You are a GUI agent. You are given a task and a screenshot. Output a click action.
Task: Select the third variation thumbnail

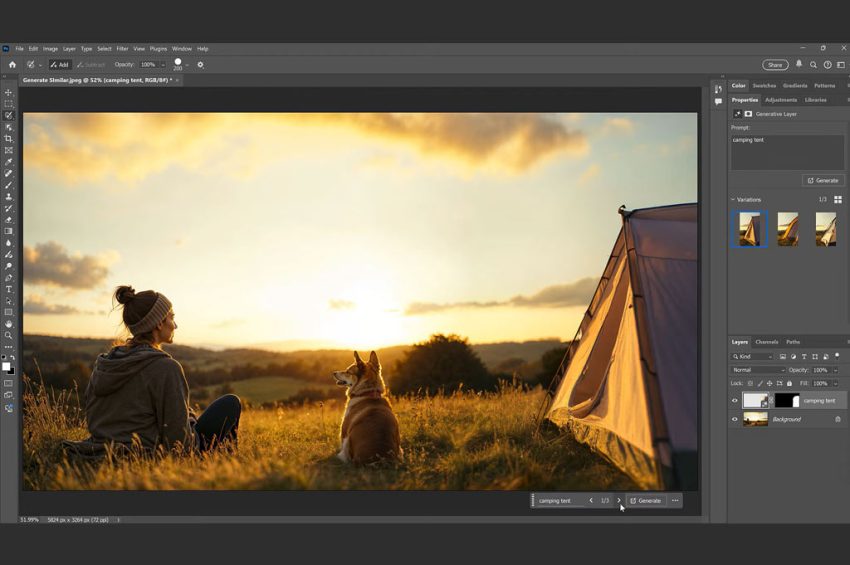[x=825, y=229]
